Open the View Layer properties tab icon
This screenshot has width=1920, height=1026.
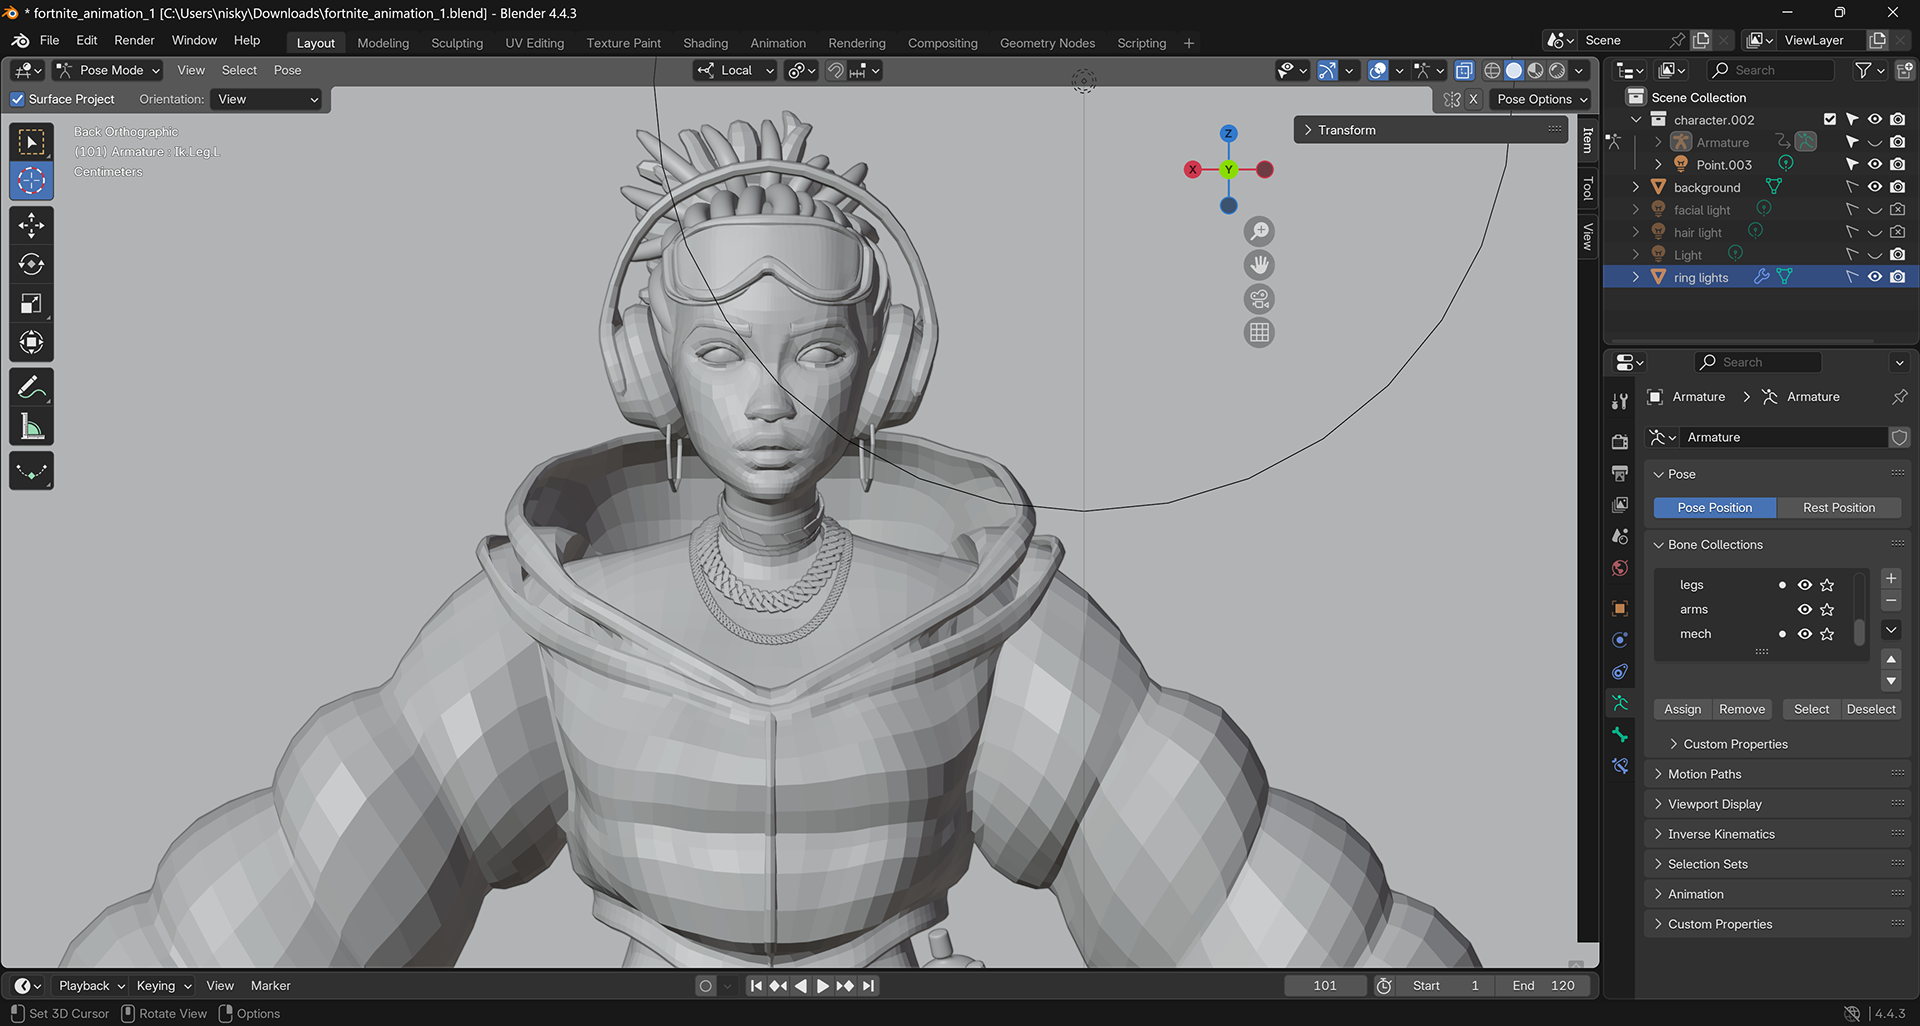[x=1620, y=505]
